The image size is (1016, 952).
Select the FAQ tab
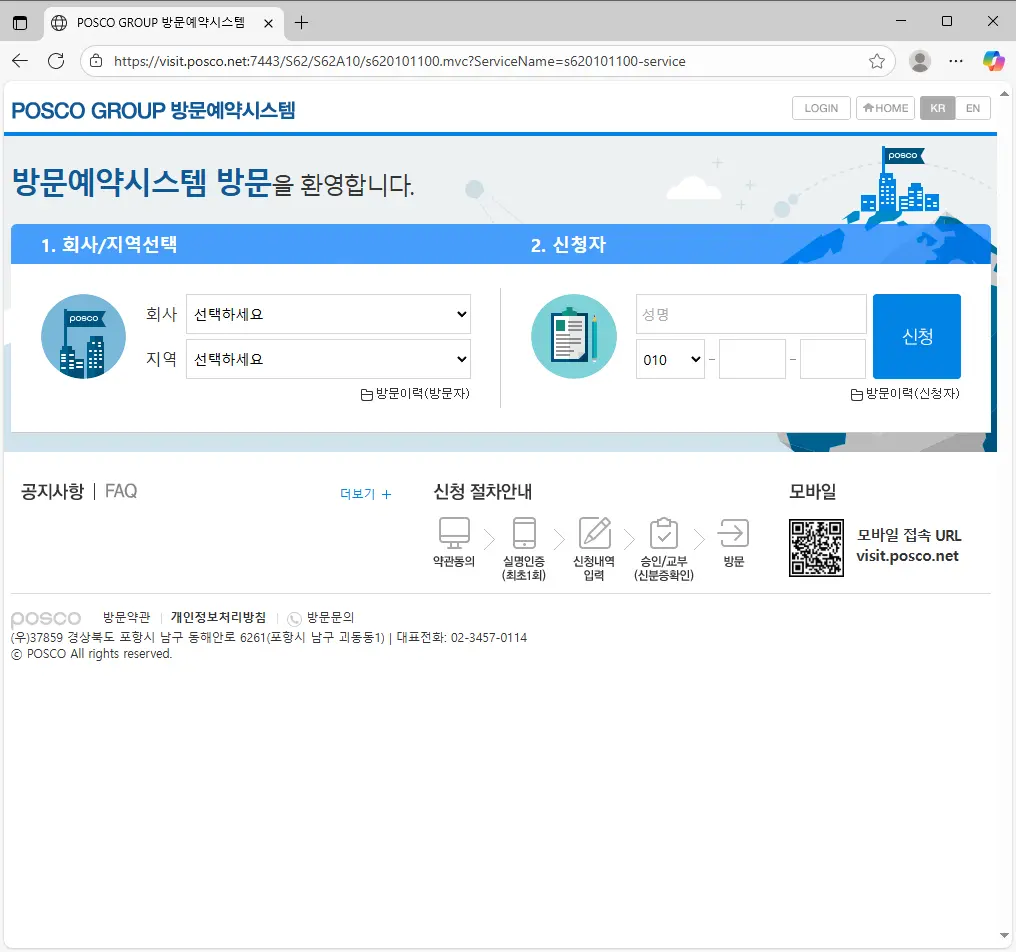click(121, 491)
